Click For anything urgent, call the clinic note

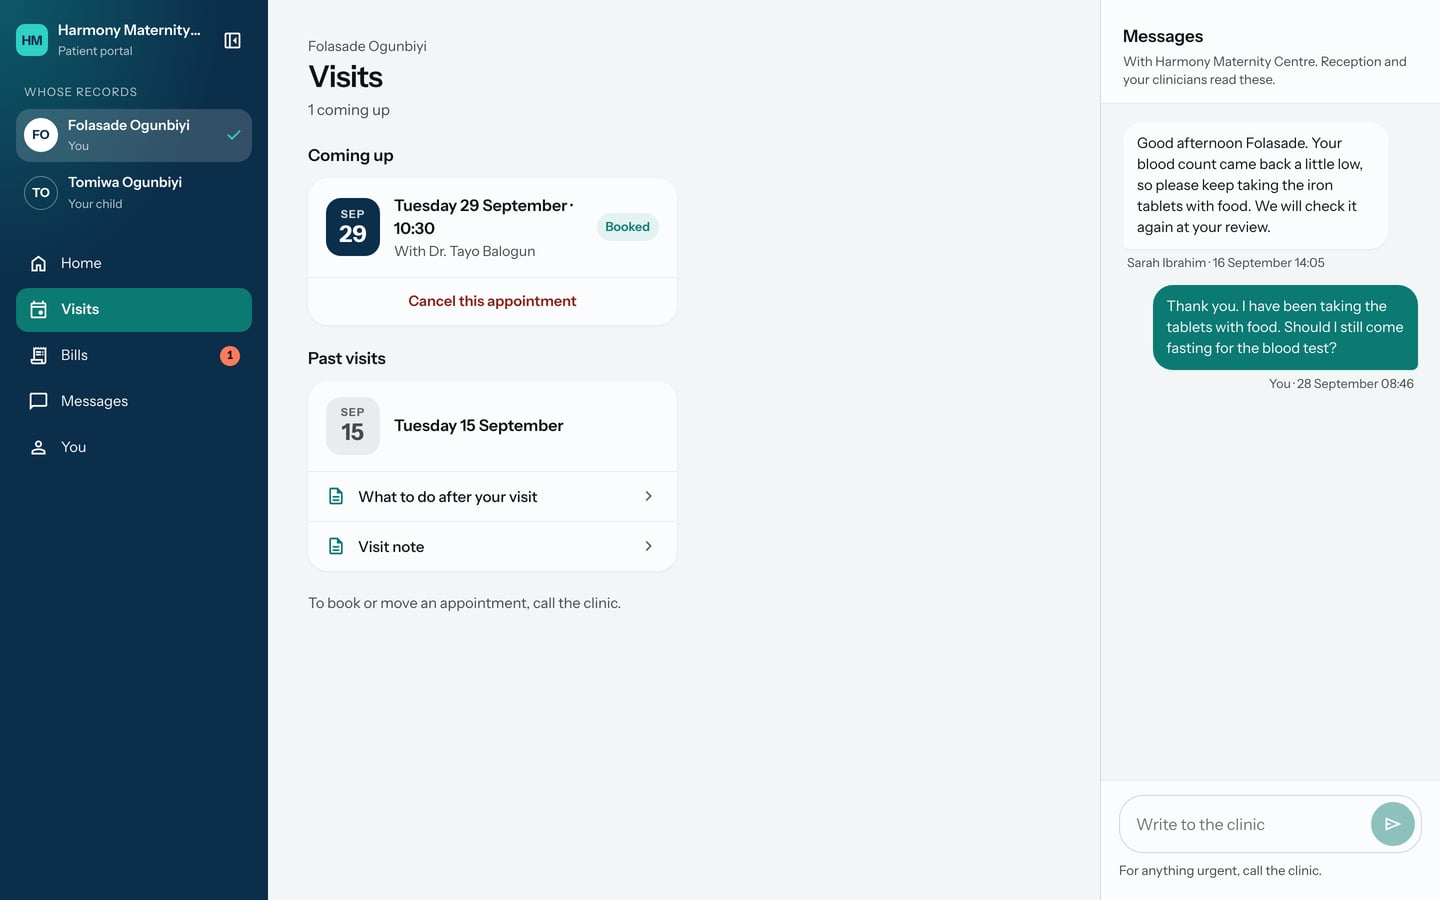pos(1220,871)
